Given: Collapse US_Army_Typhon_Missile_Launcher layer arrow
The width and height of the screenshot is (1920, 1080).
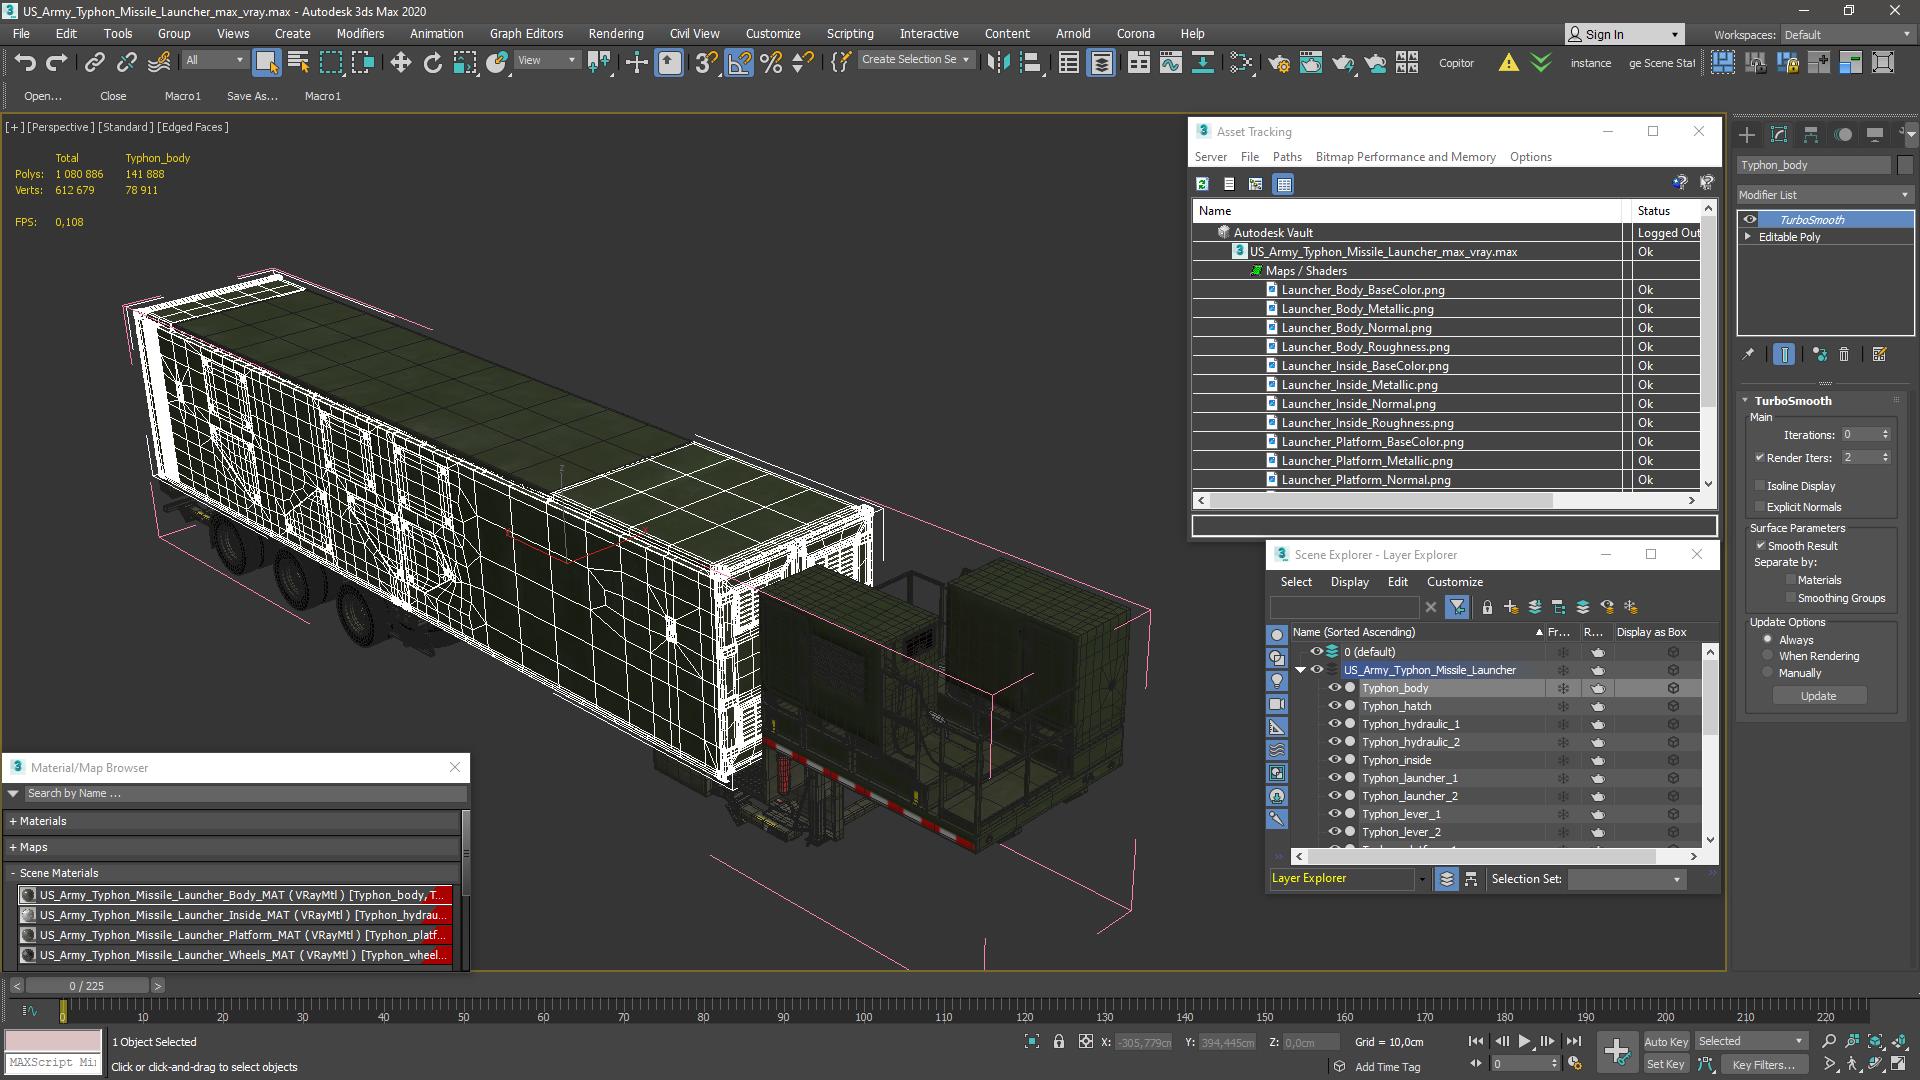Looking at the screenshot, I should (x=1300, y=670).
